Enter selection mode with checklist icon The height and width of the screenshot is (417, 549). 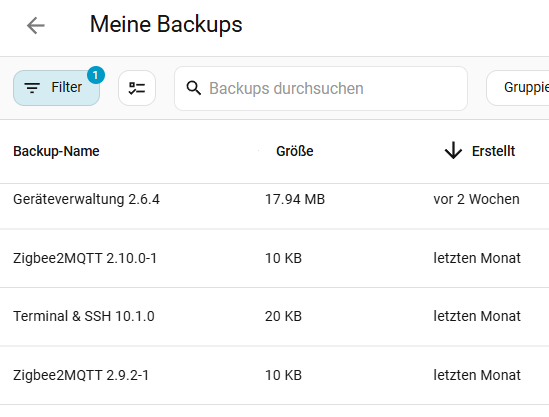pos(137,88)
